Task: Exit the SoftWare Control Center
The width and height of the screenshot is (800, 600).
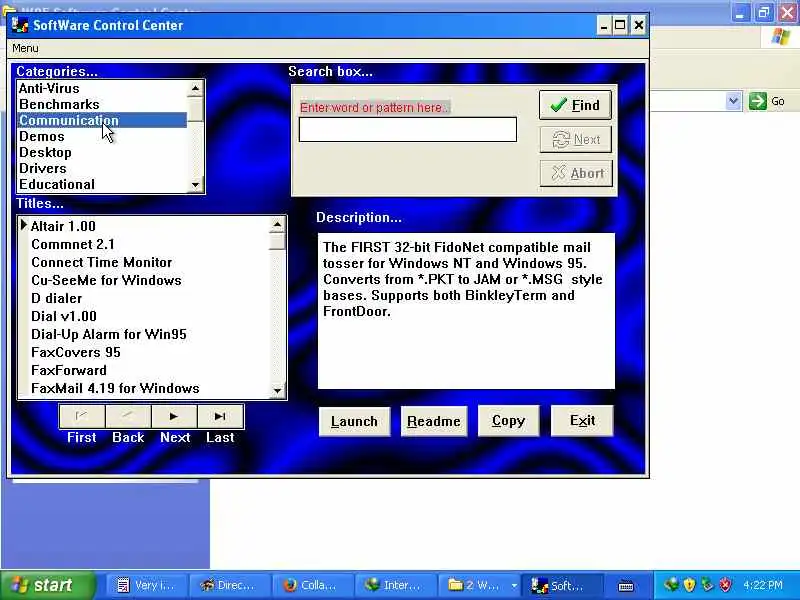Action: (x=582, y=421)
